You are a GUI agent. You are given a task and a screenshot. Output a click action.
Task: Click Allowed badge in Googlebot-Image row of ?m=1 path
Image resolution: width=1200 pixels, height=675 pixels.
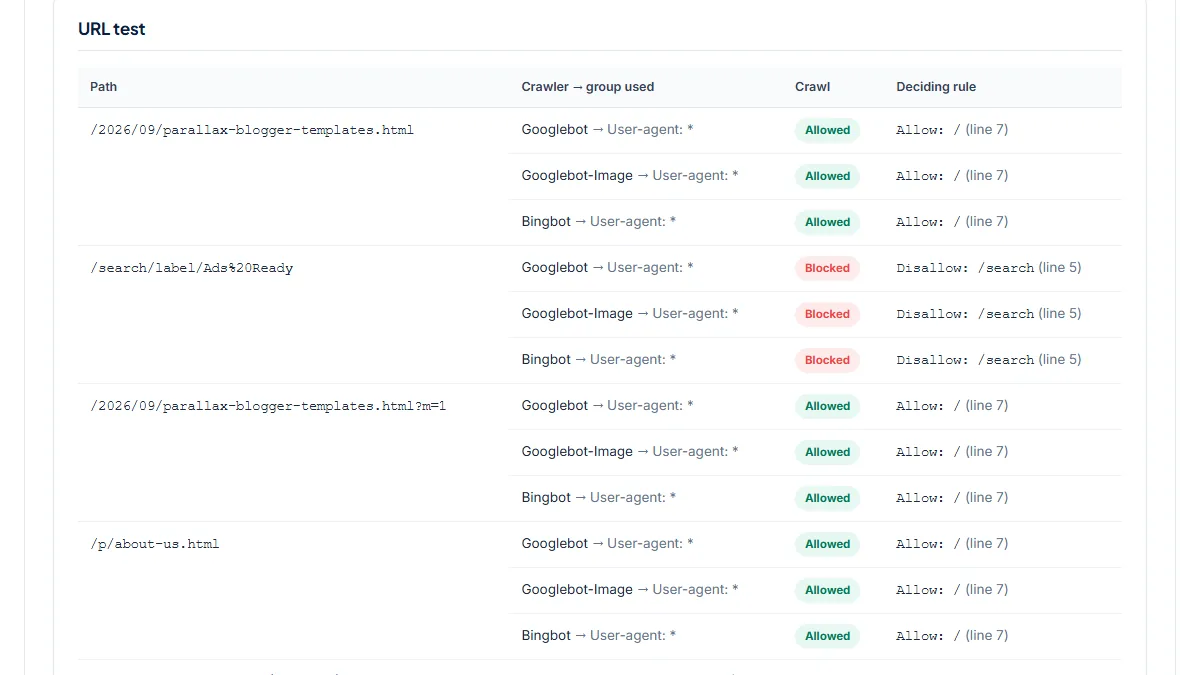pos(827,452)
